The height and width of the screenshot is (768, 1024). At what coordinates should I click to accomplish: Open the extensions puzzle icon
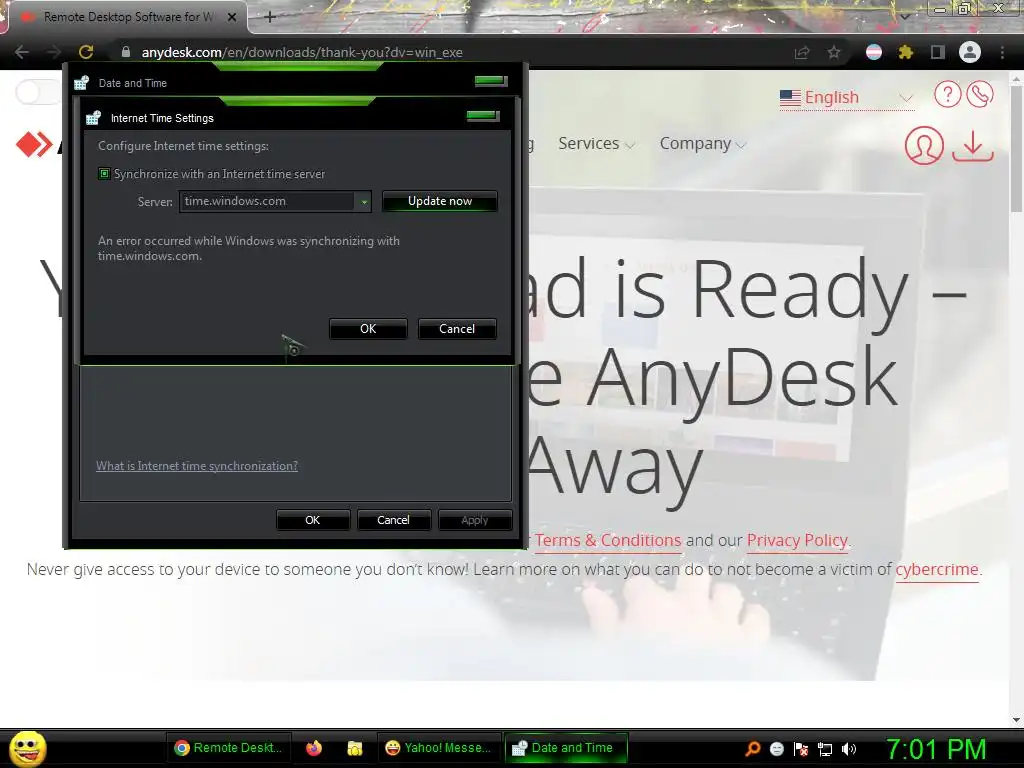(905, 52)
